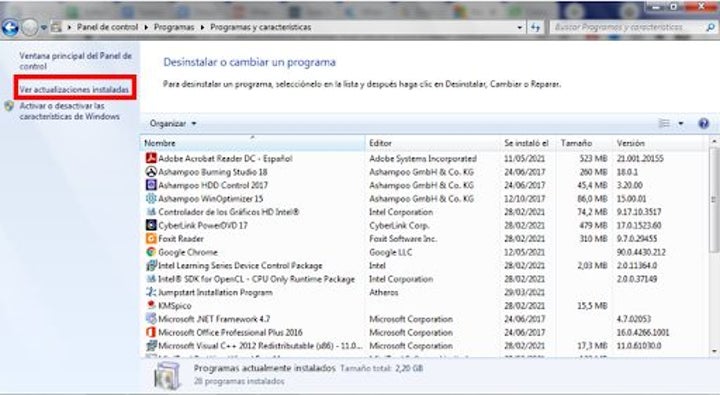
Task: Select the CyberLink PowerDVD 17 name
Action: (203, 226)
